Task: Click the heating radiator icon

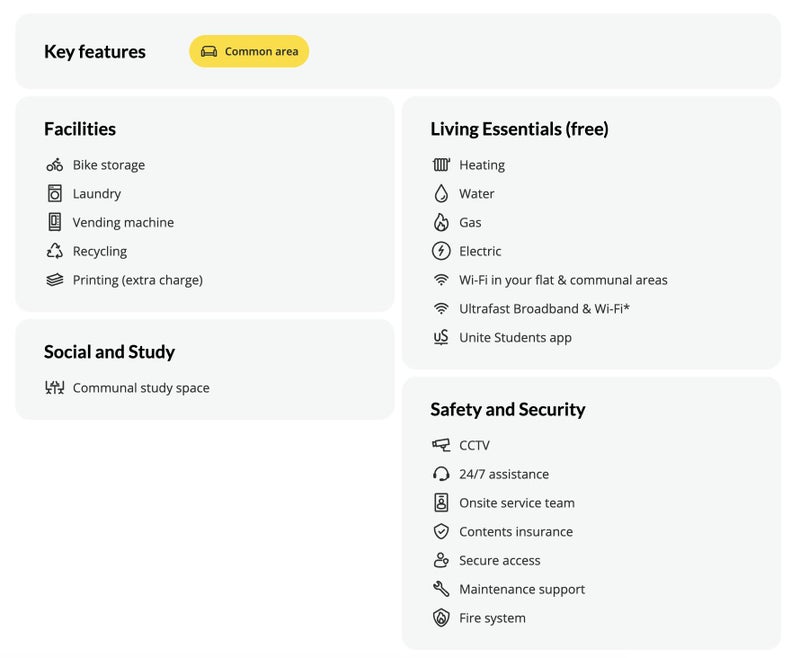Action: coord(441,165)
